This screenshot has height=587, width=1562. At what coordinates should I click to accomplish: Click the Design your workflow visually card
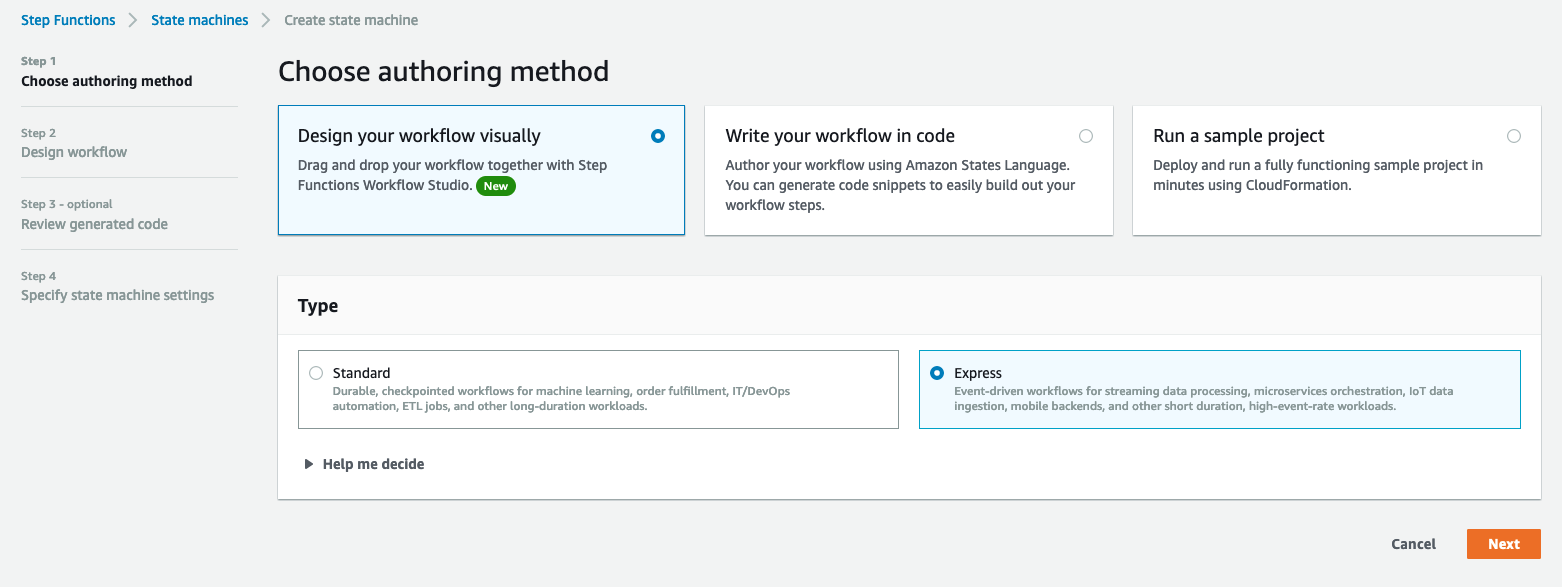tap(480, 170)
